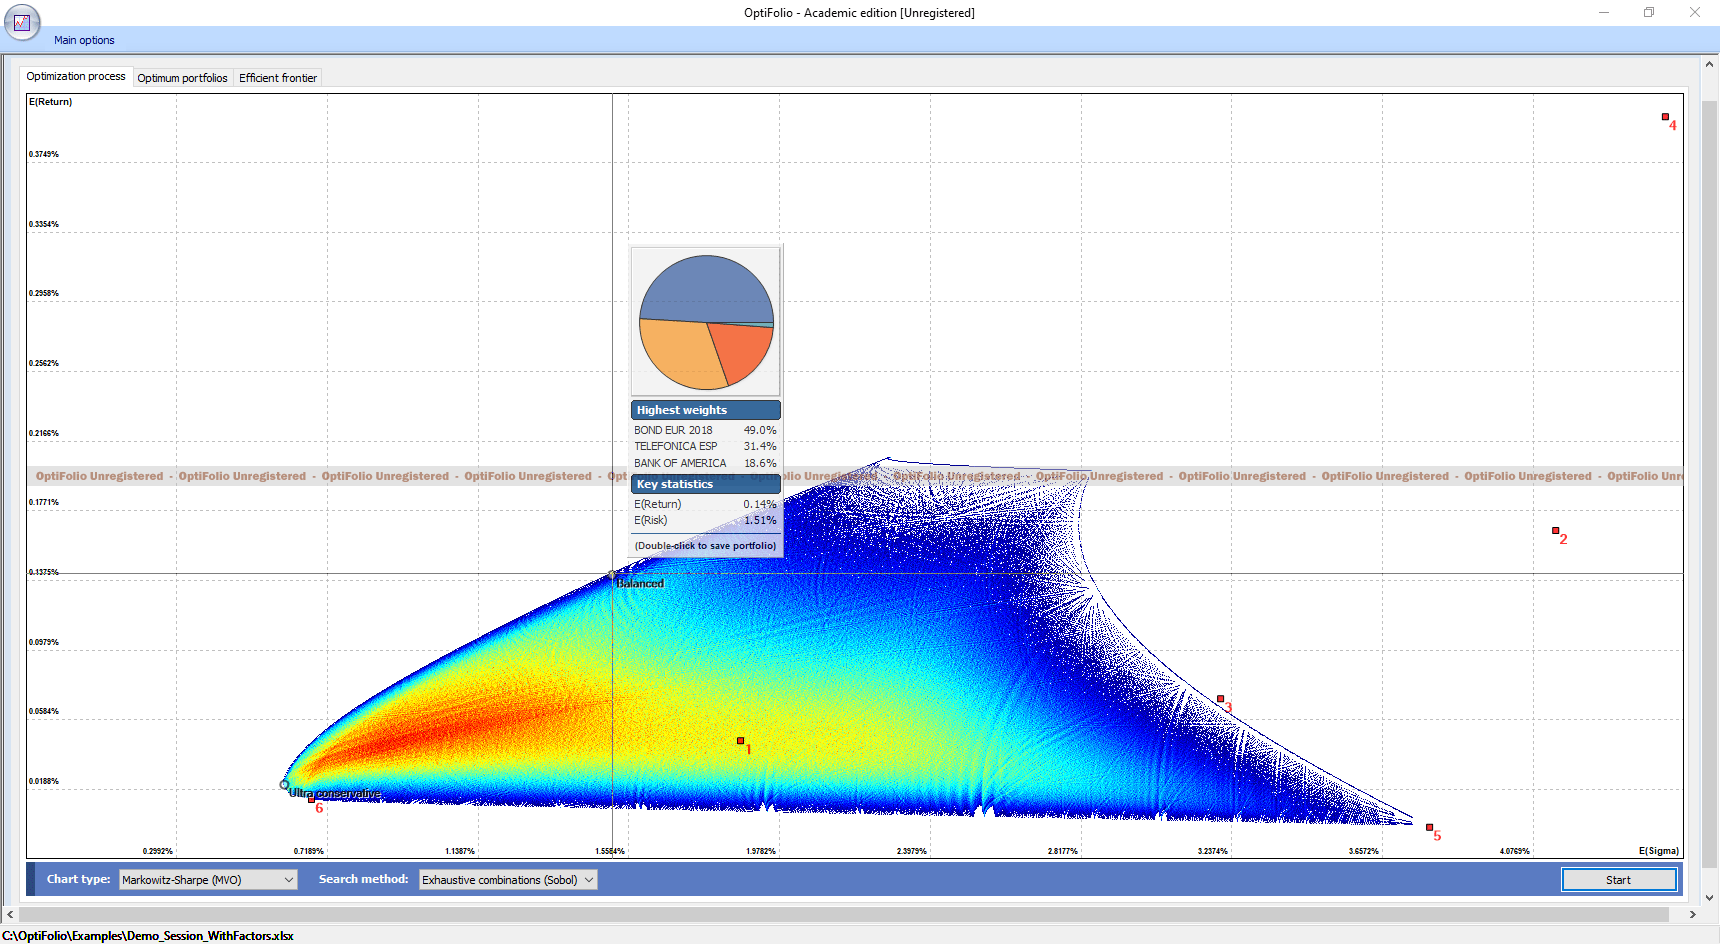Select red asset marker 3

[1220, 699]
